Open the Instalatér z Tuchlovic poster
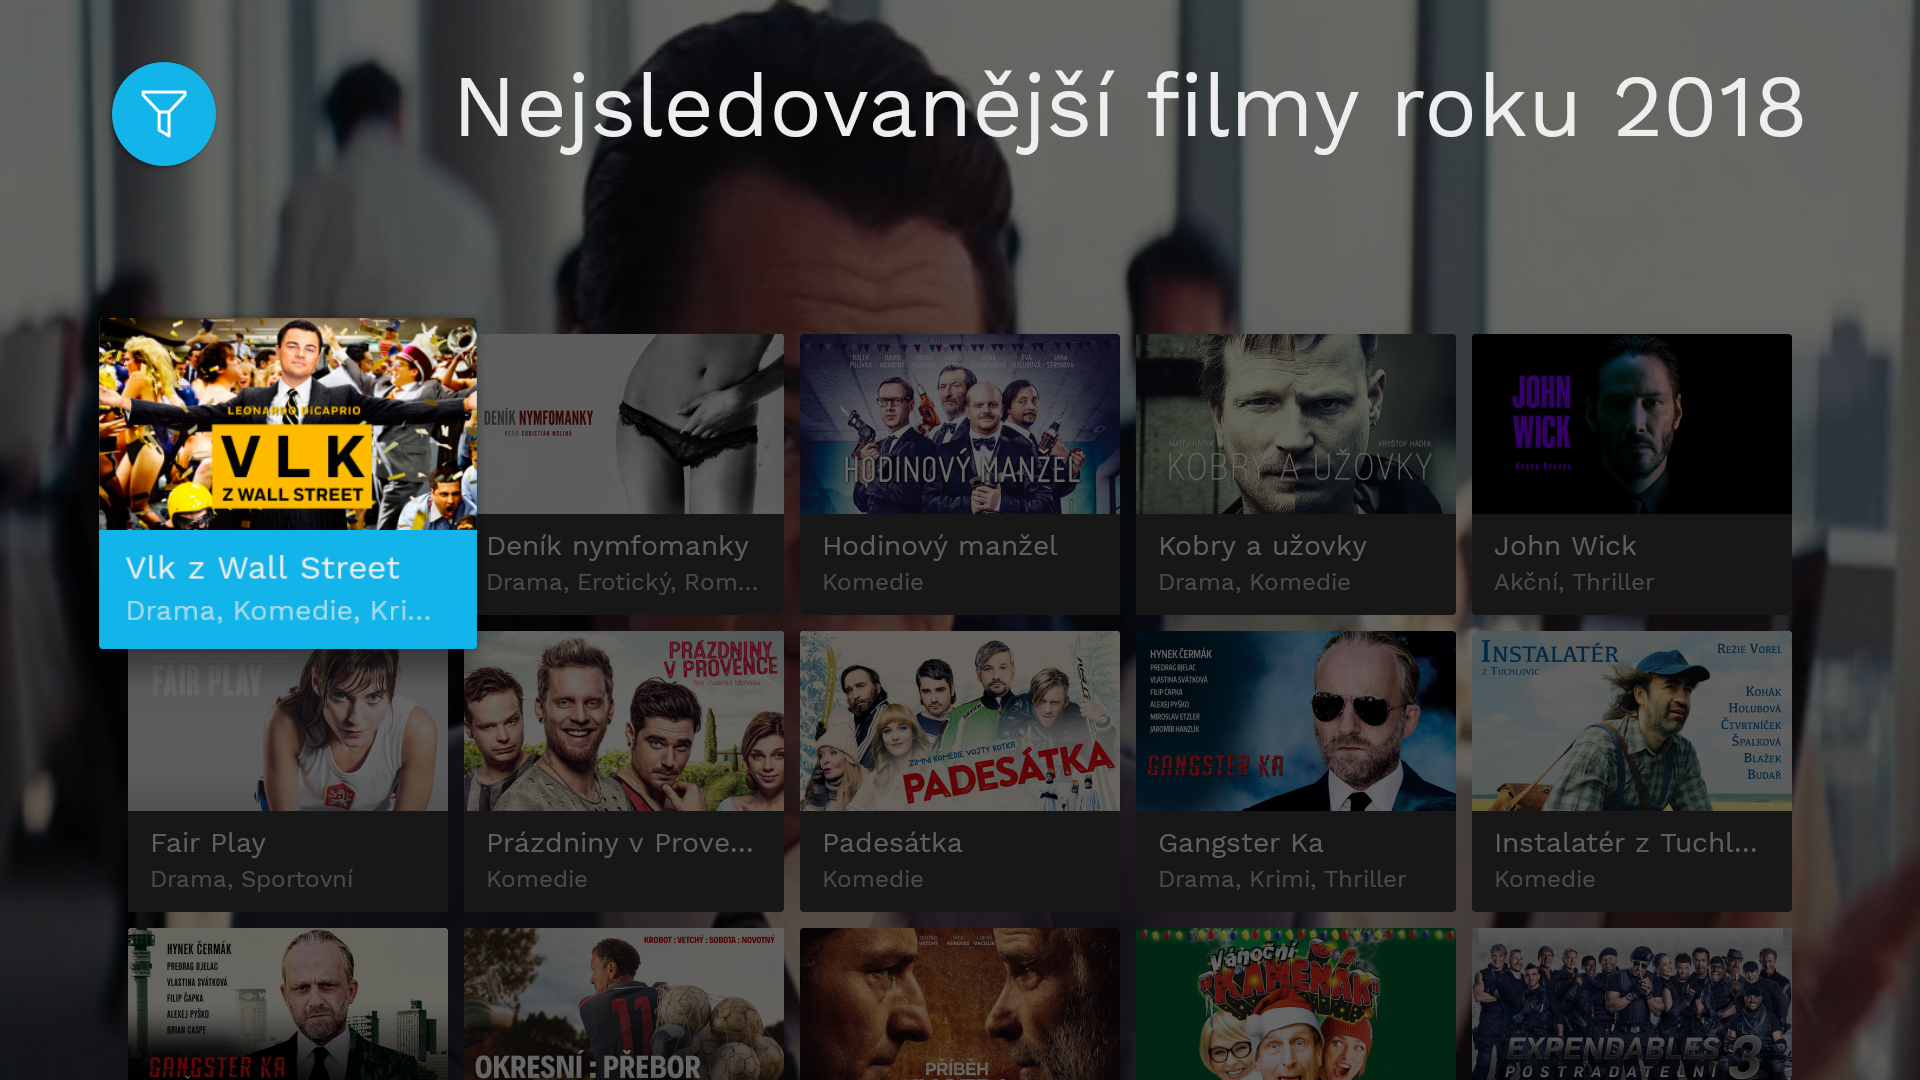This screenshot has height=1080, width=1920. (x=1632, y=721)
